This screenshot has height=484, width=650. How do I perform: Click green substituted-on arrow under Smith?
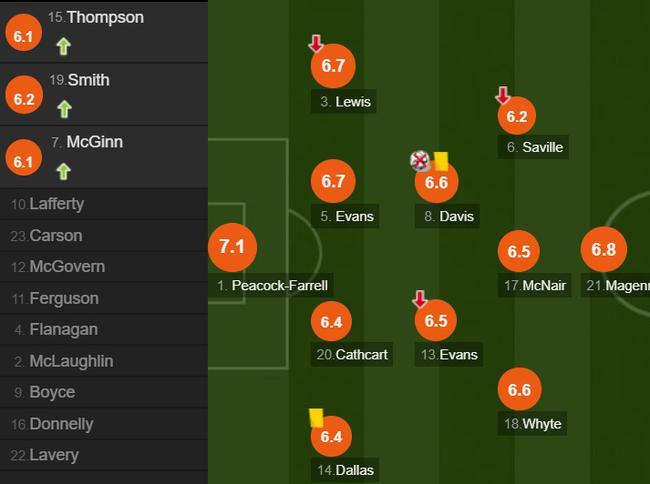64,109
